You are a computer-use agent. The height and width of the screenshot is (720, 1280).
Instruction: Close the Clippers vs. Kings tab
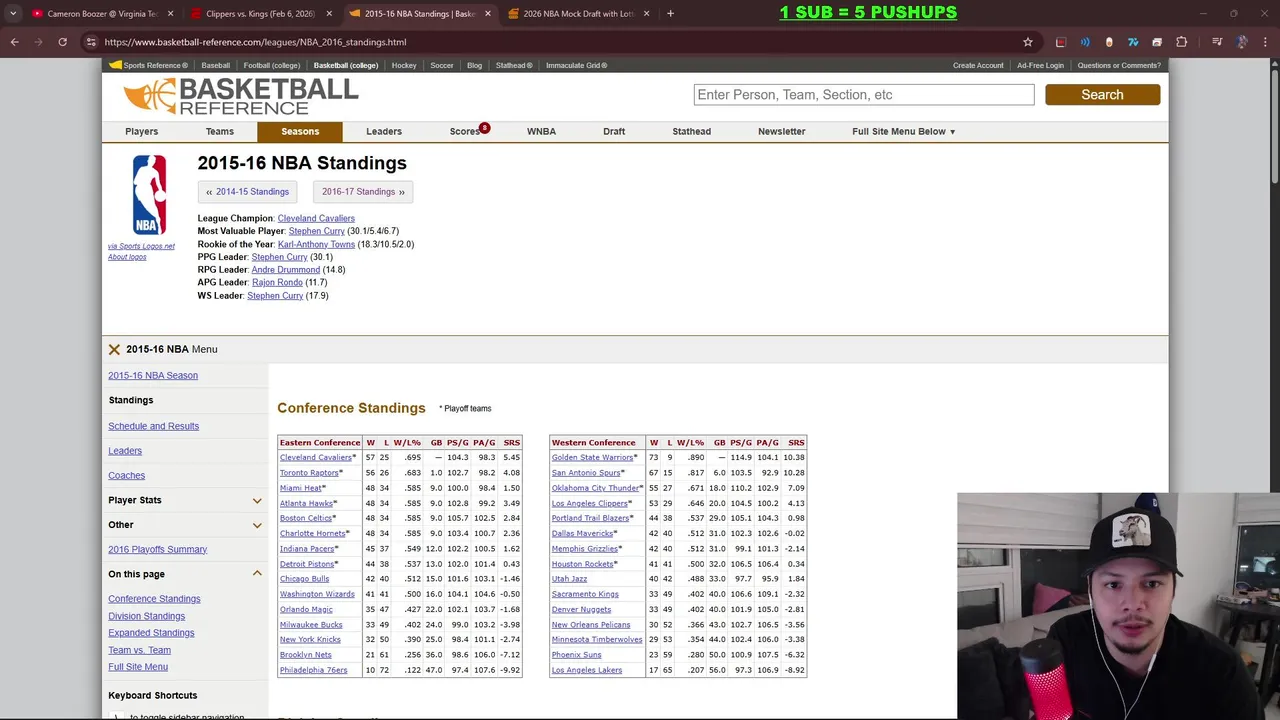tap(329, 14)
